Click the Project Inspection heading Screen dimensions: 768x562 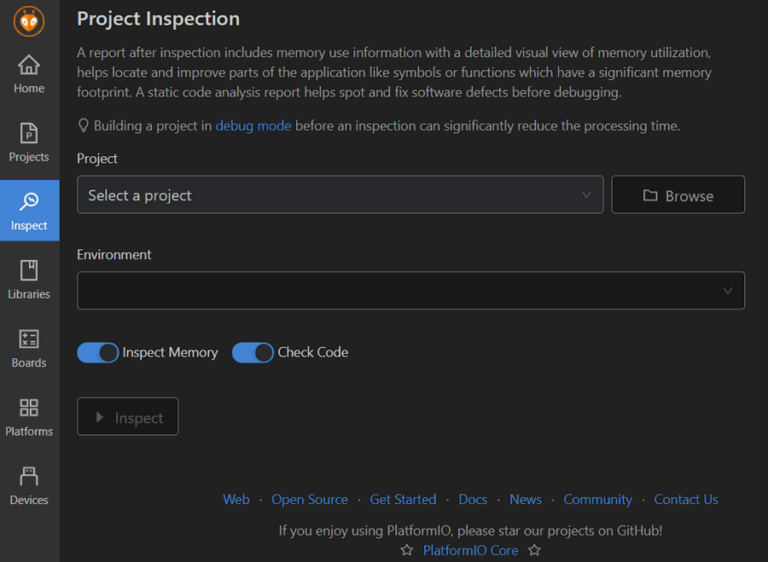(158, 19)
